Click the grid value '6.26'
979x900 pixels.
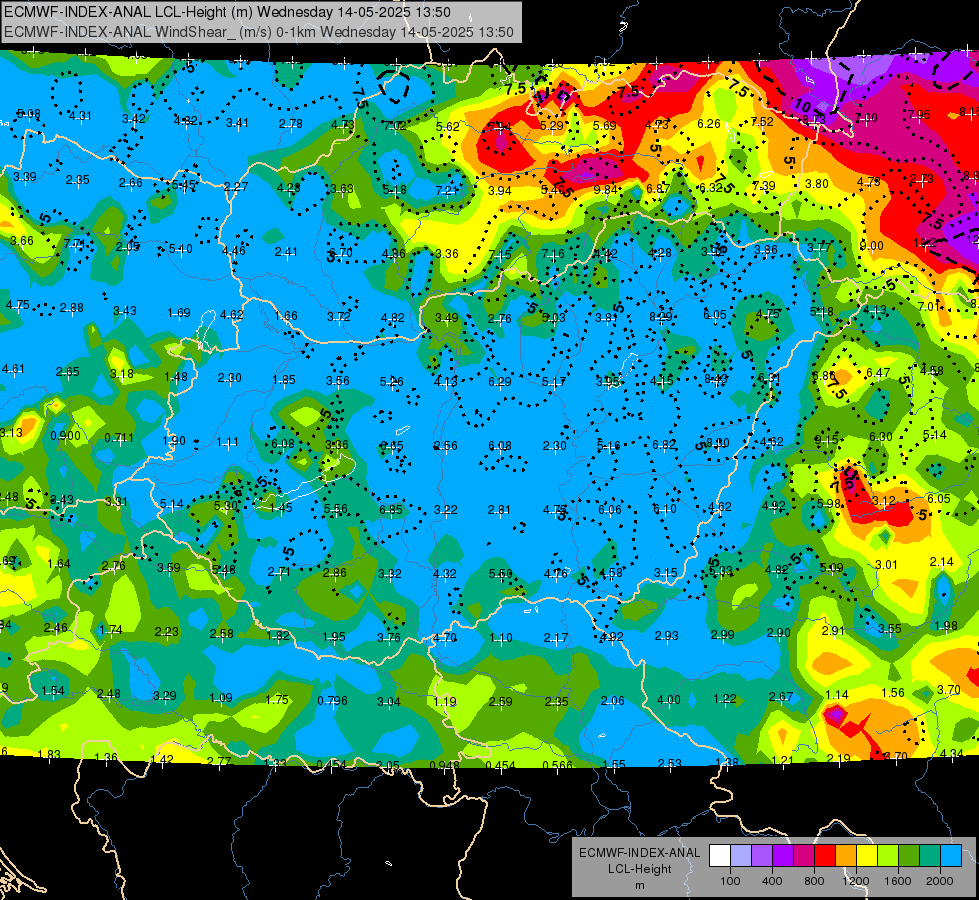click(x=709, y=124)
